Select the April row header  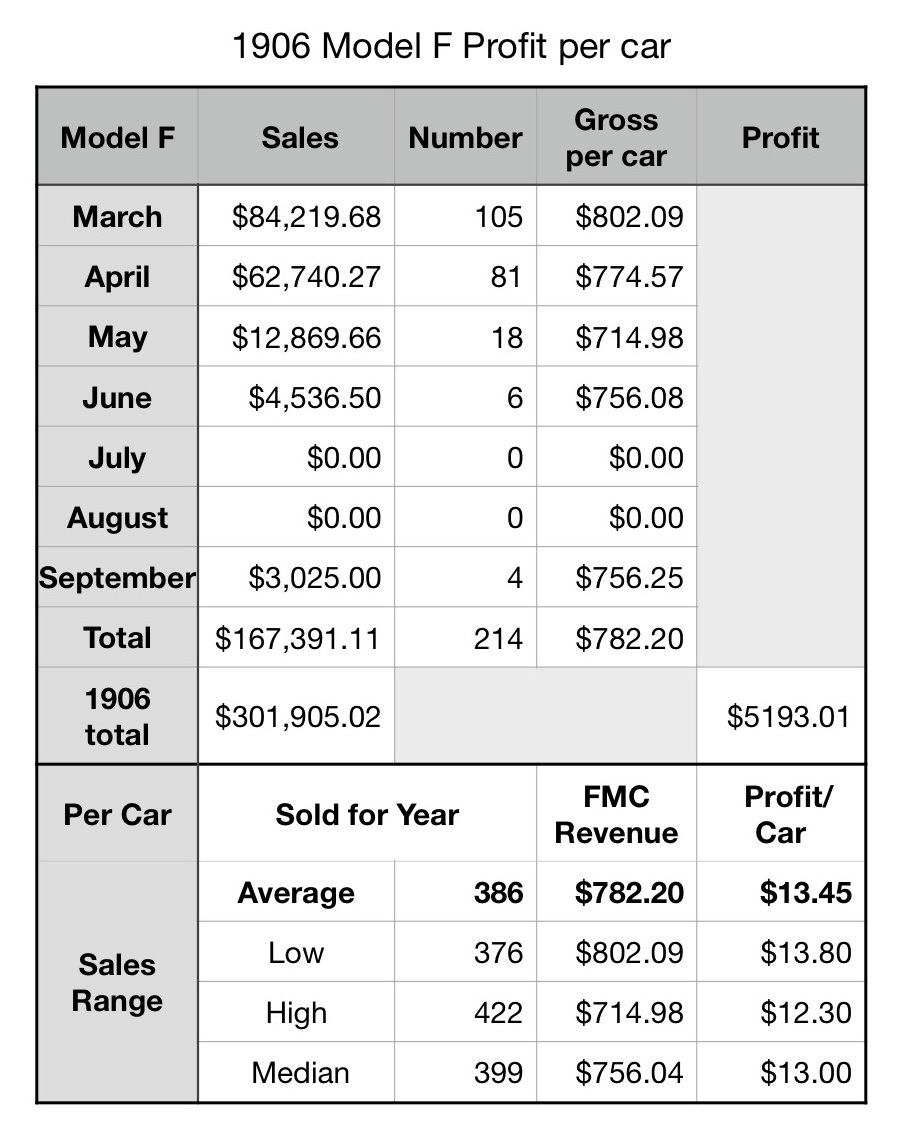117,277
